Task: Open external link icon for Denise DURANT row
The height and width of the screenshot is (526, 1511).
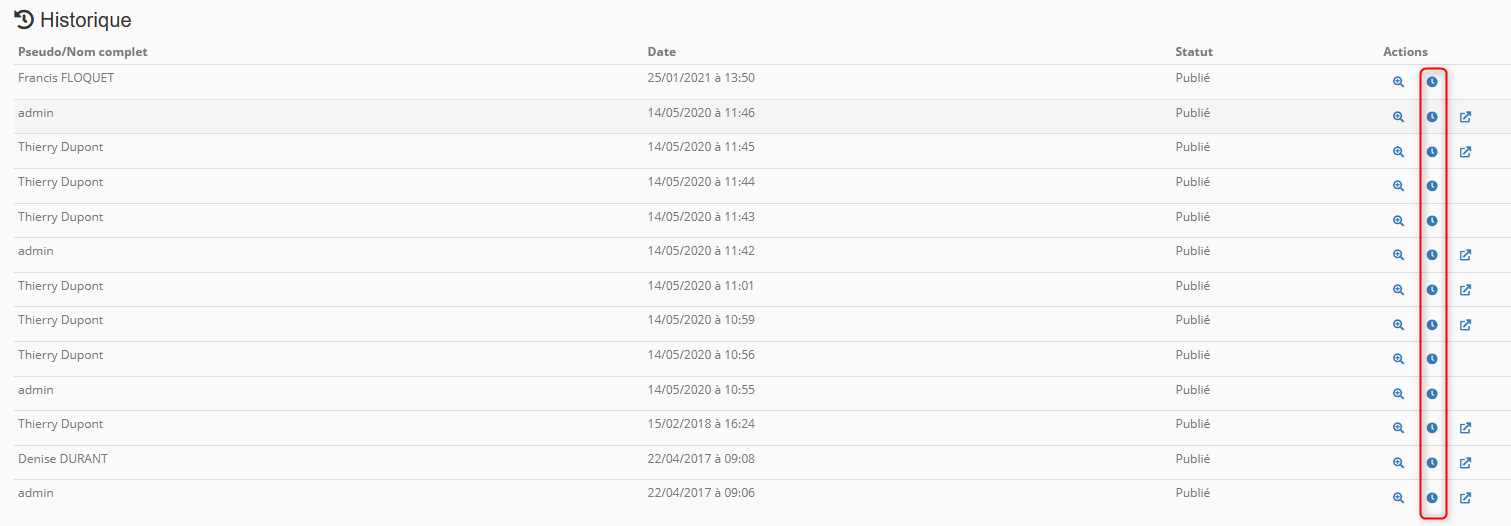Action: click(x=1465, y=463)
